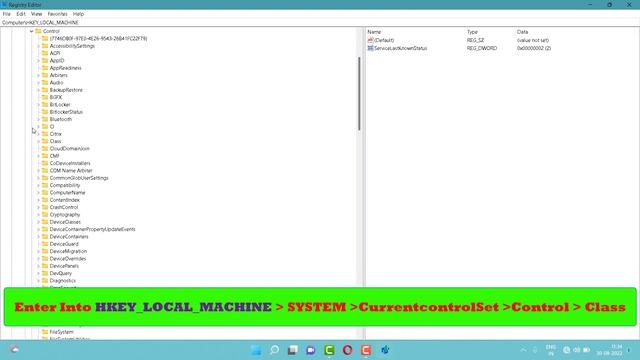The width and height of the screenshot is (640, 360).
Task: Click the BitlockerStatus folder icon
Action: tap(45, 112)
